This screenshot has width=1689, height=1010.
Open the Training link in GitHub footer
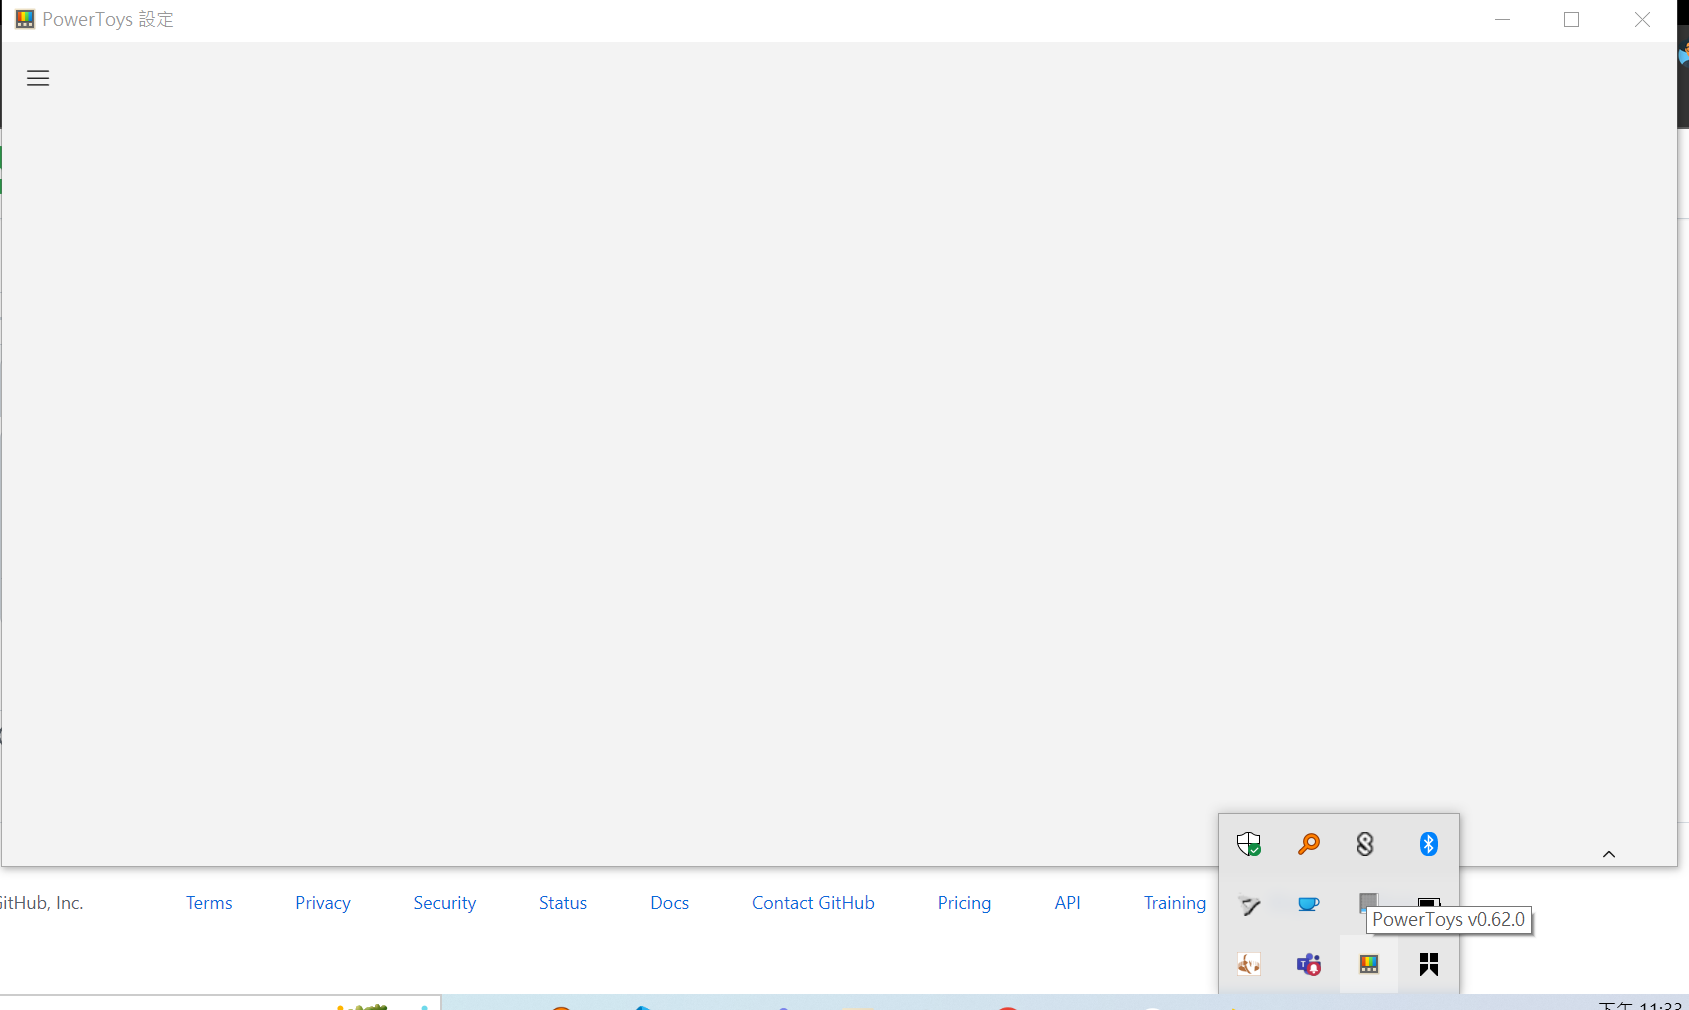pos(1175,903)
